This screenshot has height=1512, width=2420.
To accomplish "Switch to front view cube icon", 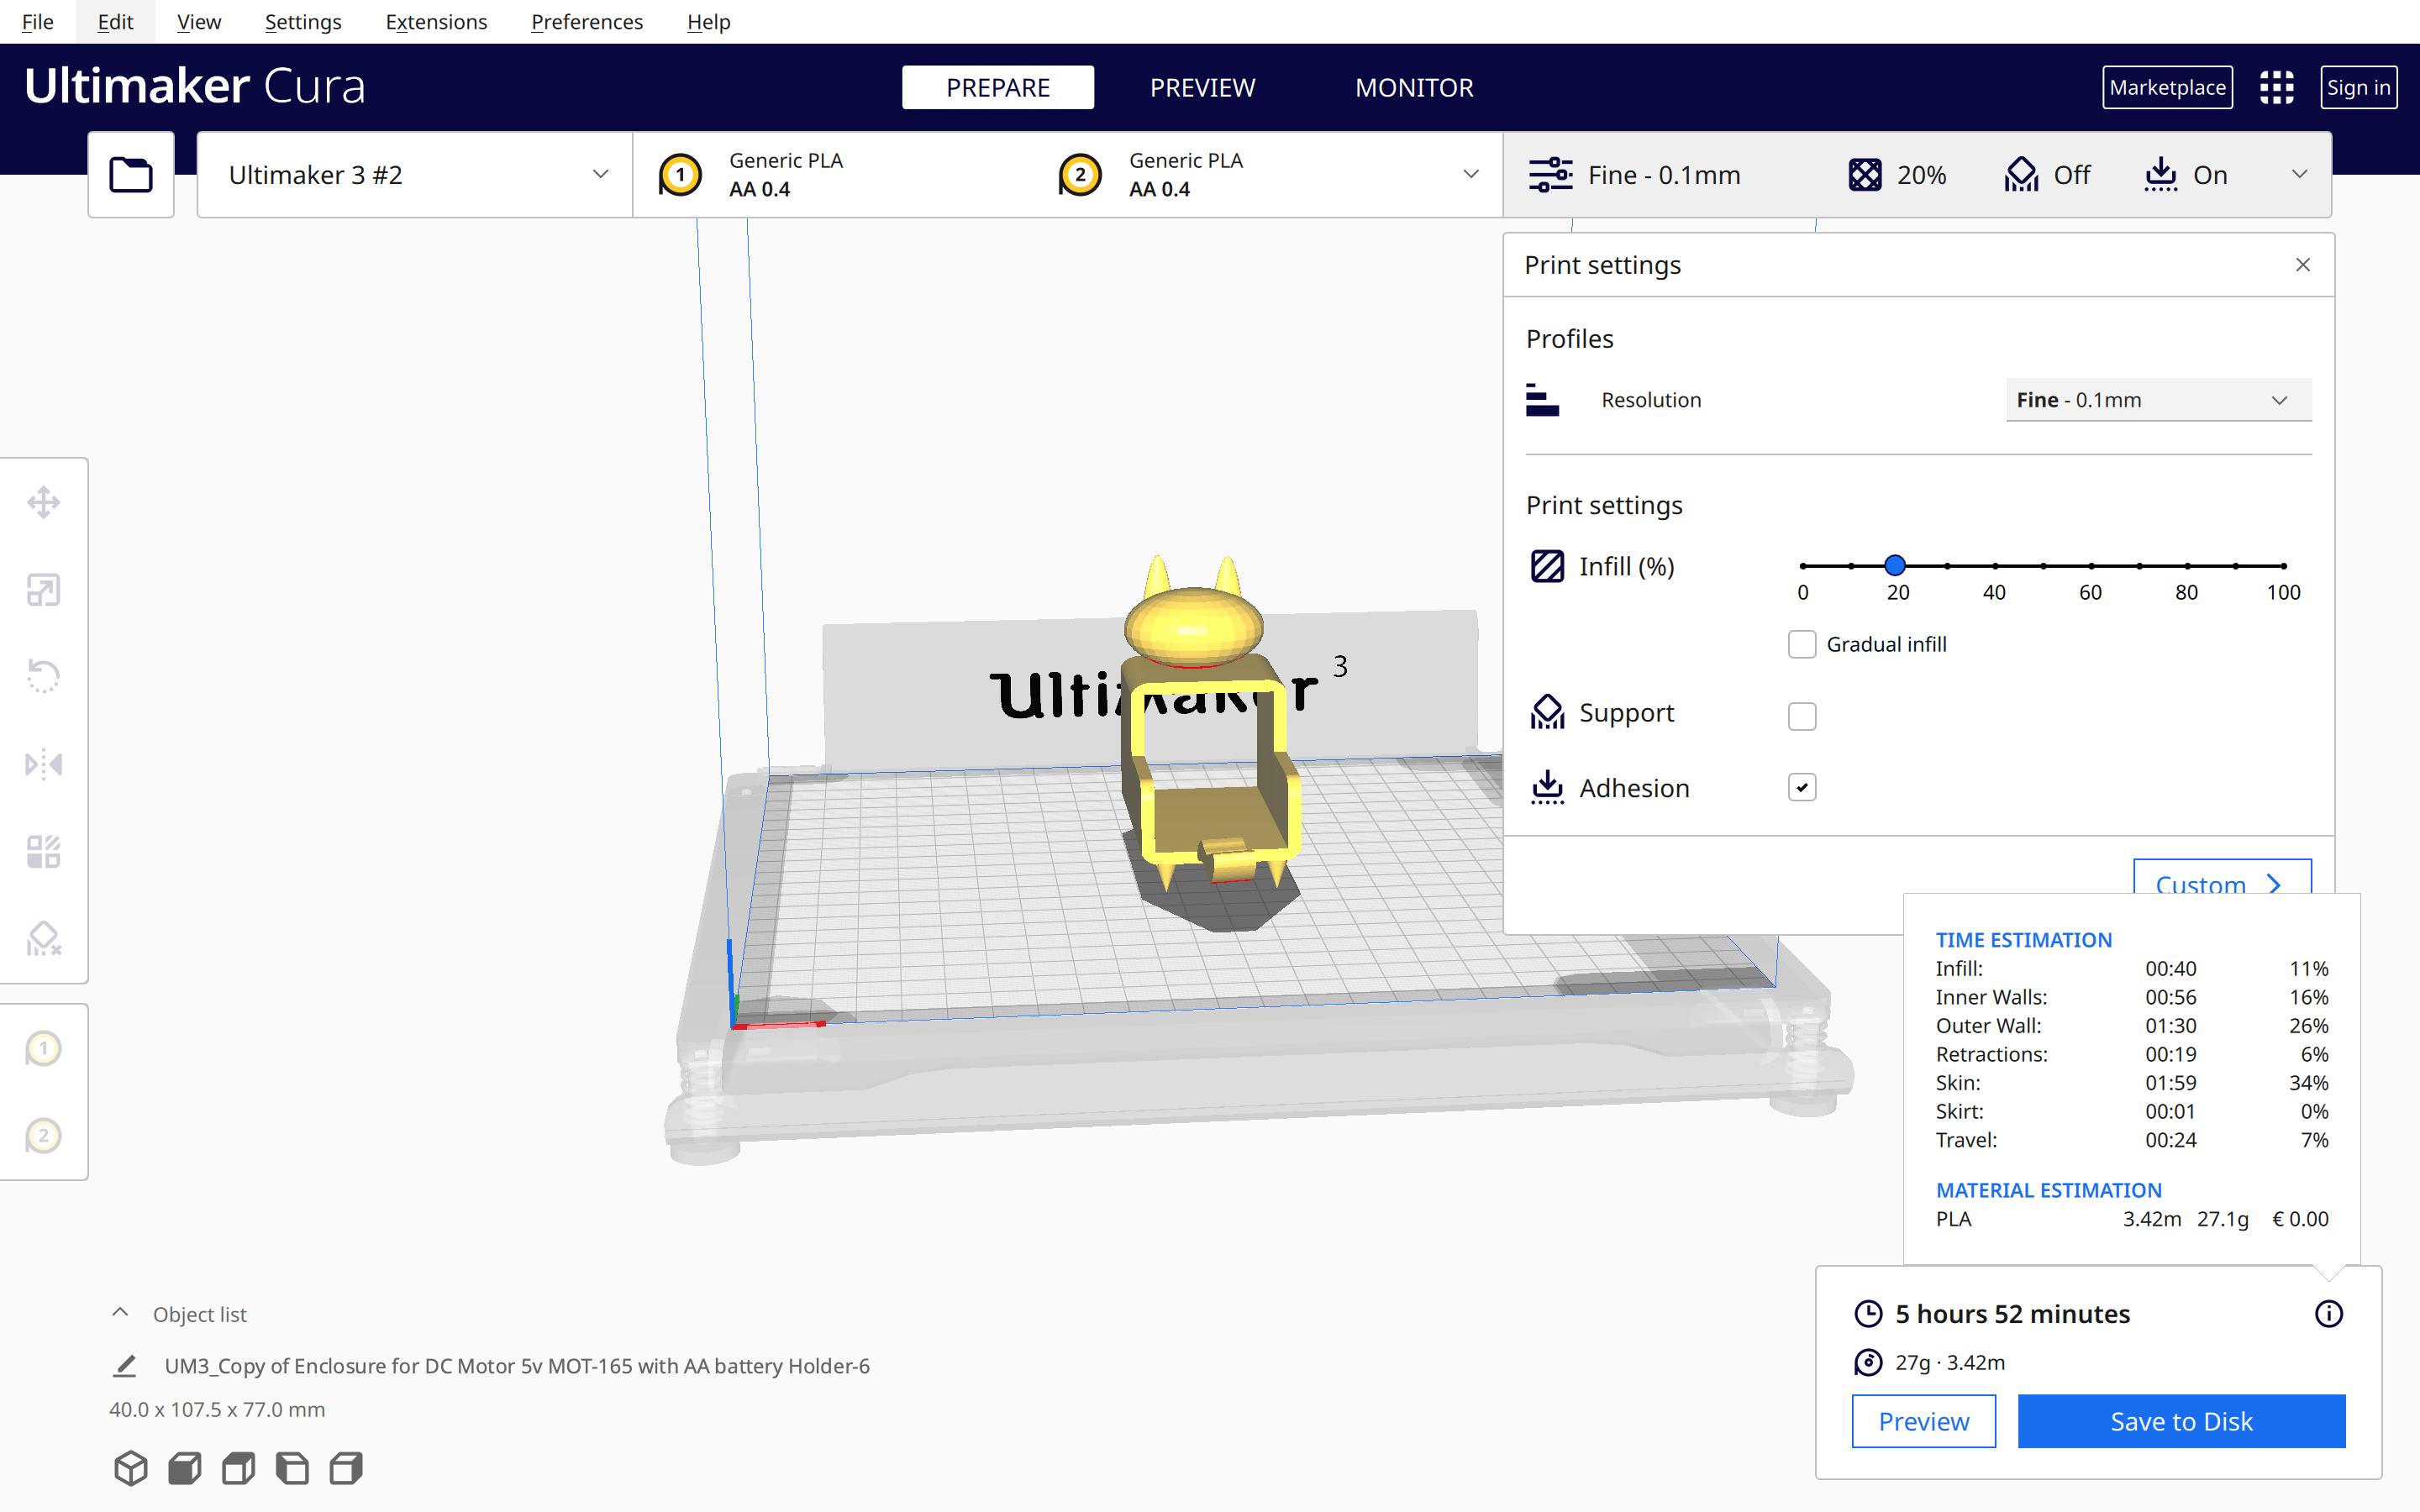I will 185,1468.
